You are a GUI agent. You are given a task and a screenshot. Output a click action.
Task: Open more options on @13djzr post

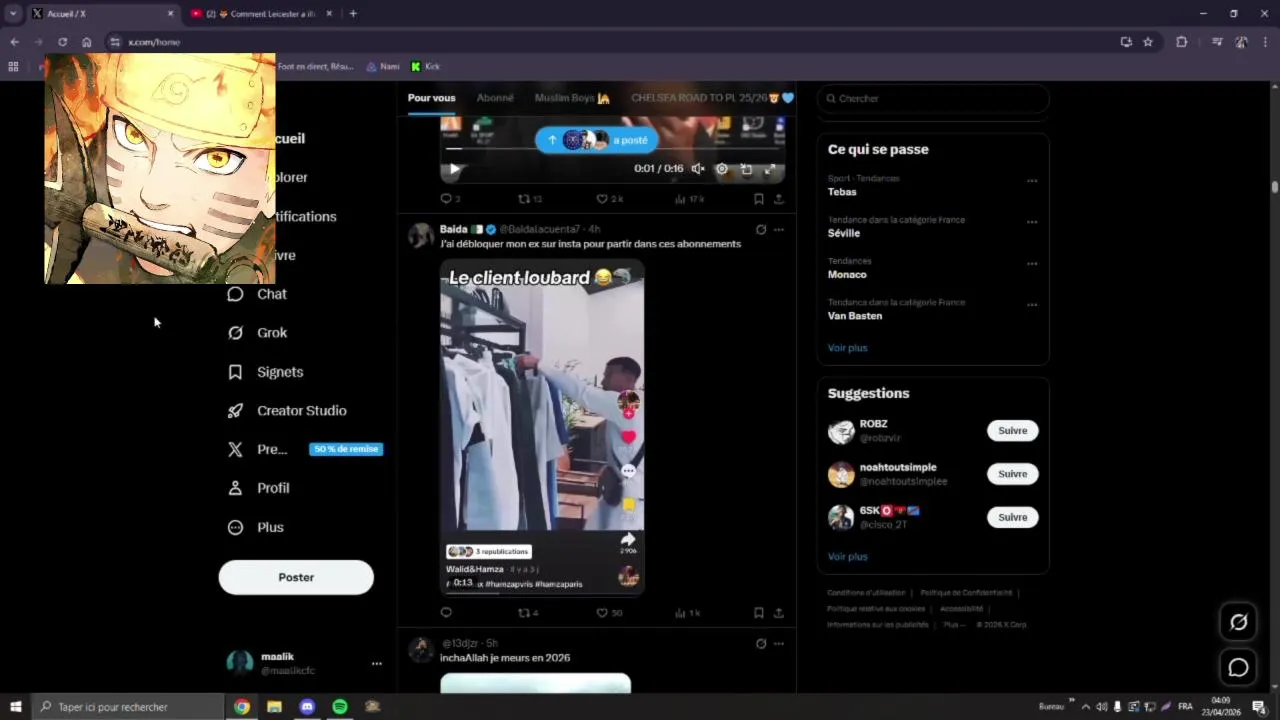coord(779,643)
